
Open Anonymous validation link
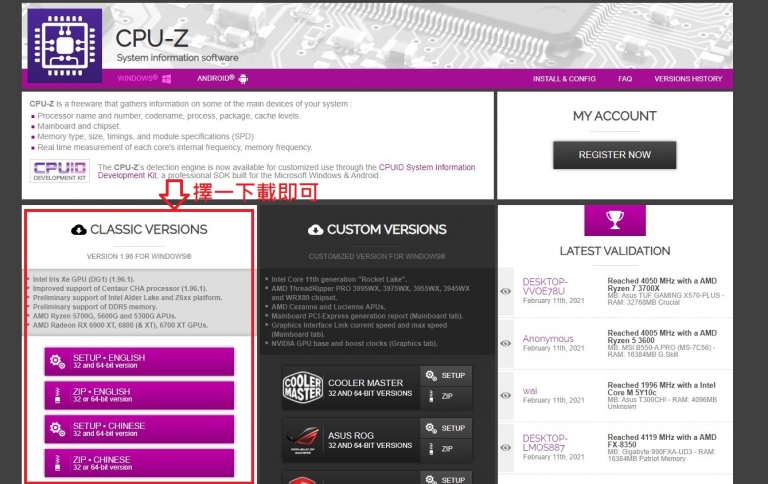pos(548,339)
